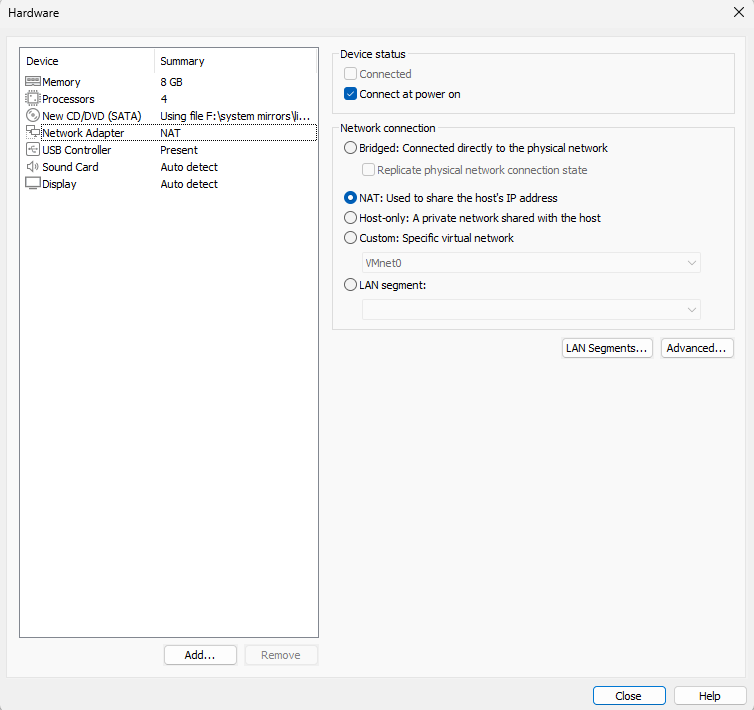
Task: Open Help for hardware settings
Action: 710,696
